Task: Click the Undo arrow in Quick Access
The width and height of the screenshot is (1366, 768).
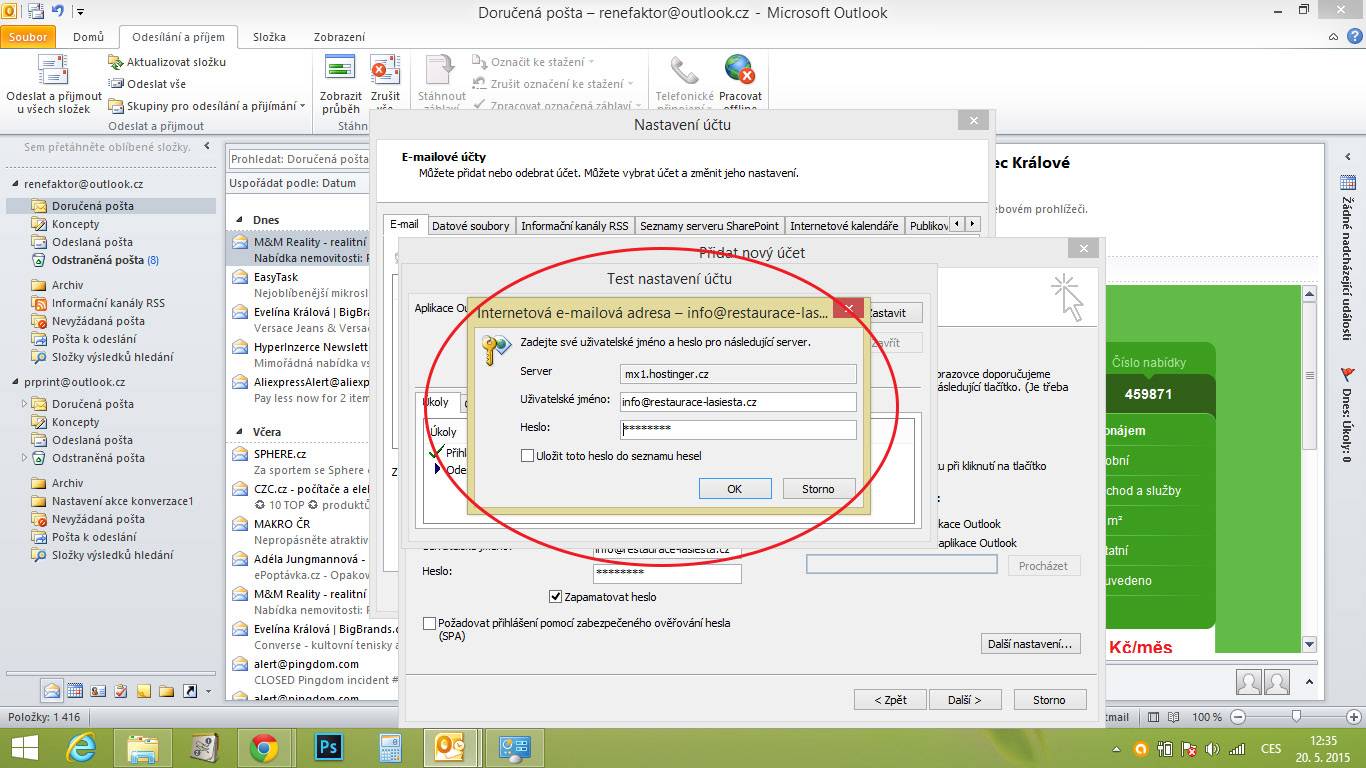Action: tap(58, 12)
